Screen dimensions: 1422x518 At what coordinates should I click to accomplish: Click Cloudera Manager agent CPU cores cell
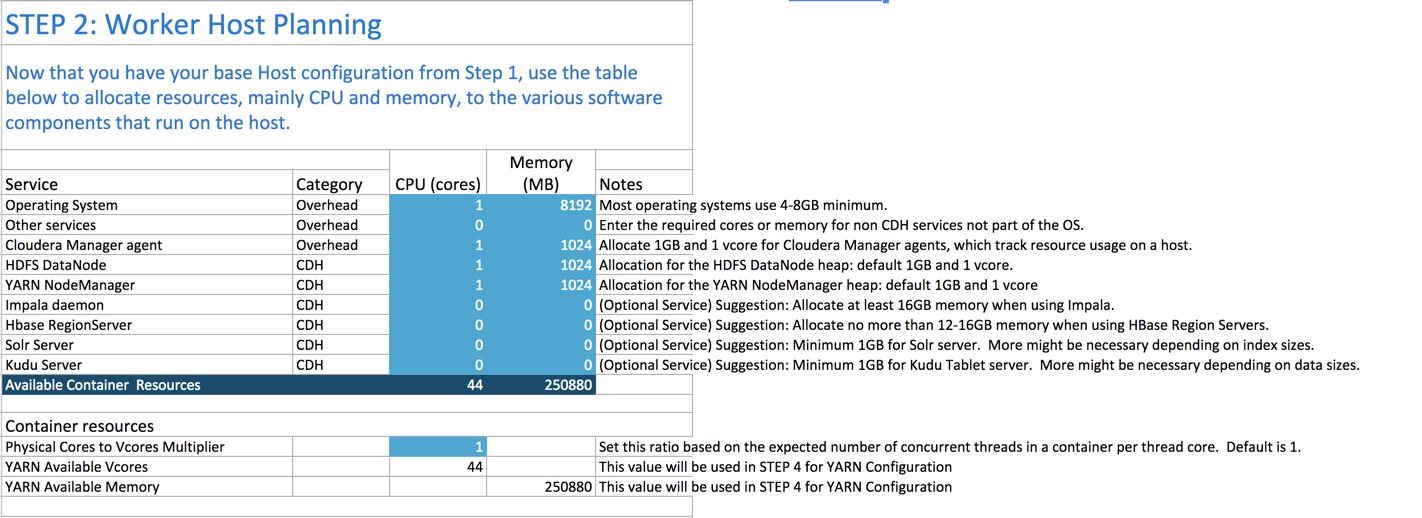click(x=437, y=245)
